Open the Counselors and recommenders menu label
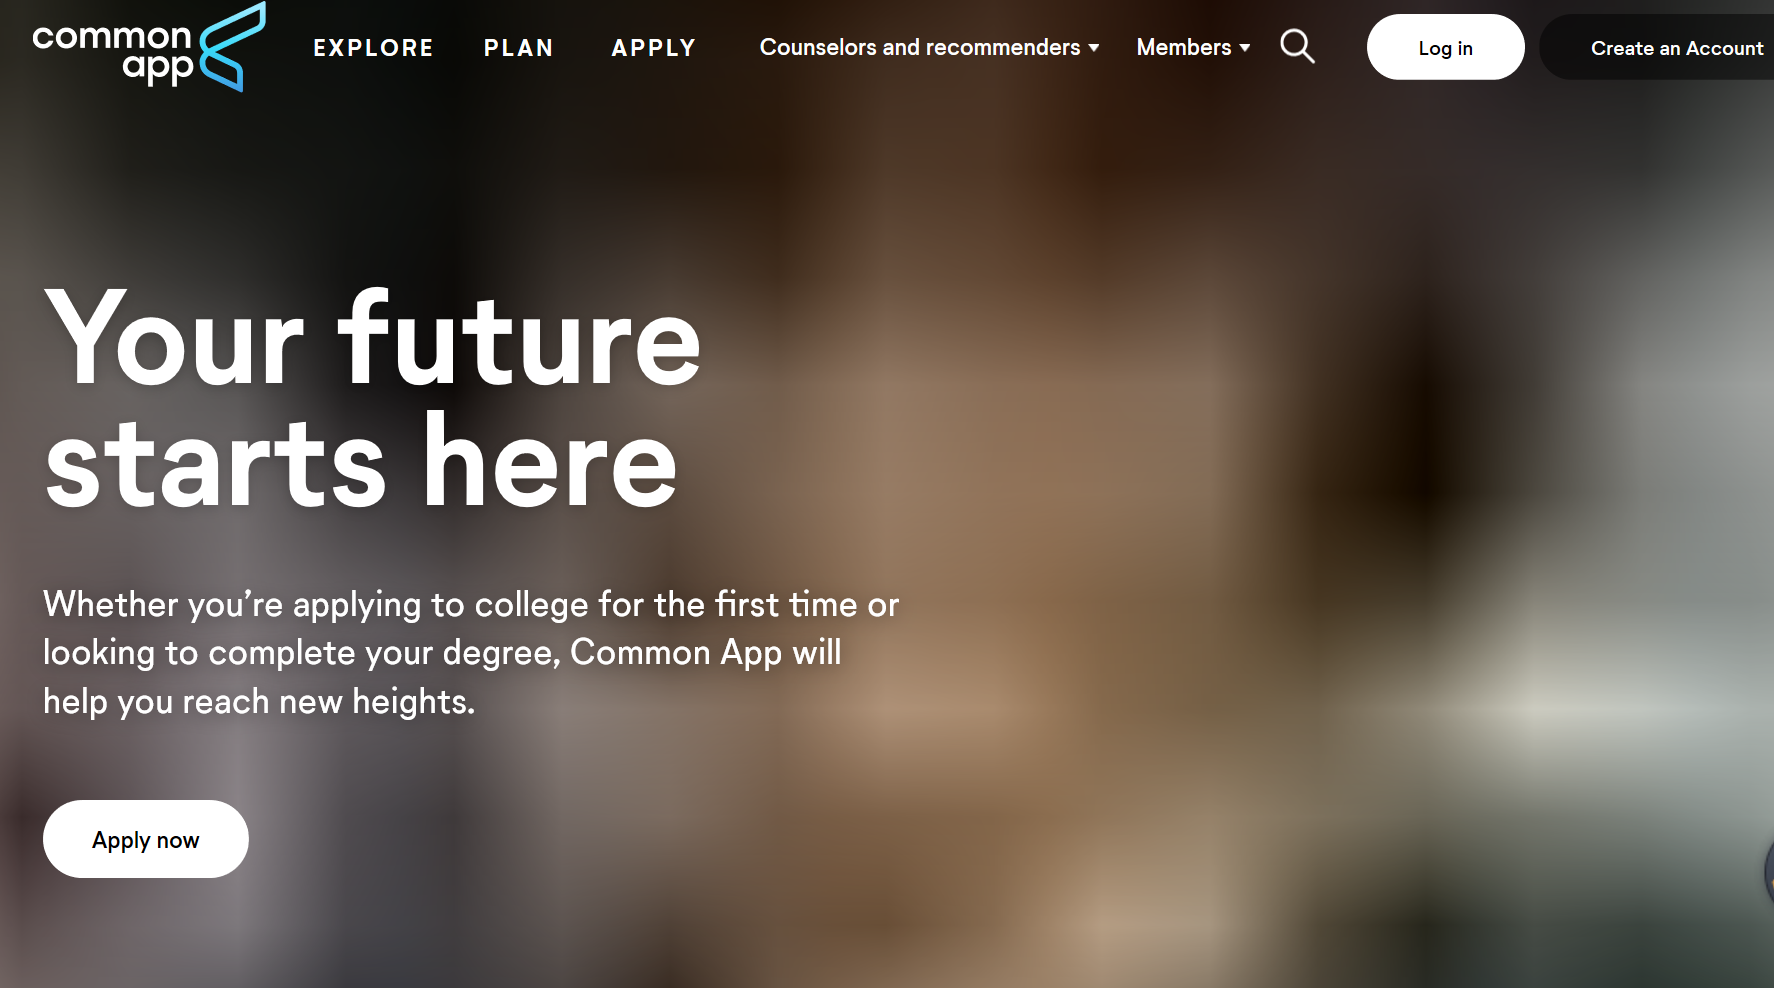This screenshot has width=1774, height=988. pyautogui.click(x=920, y=47)
